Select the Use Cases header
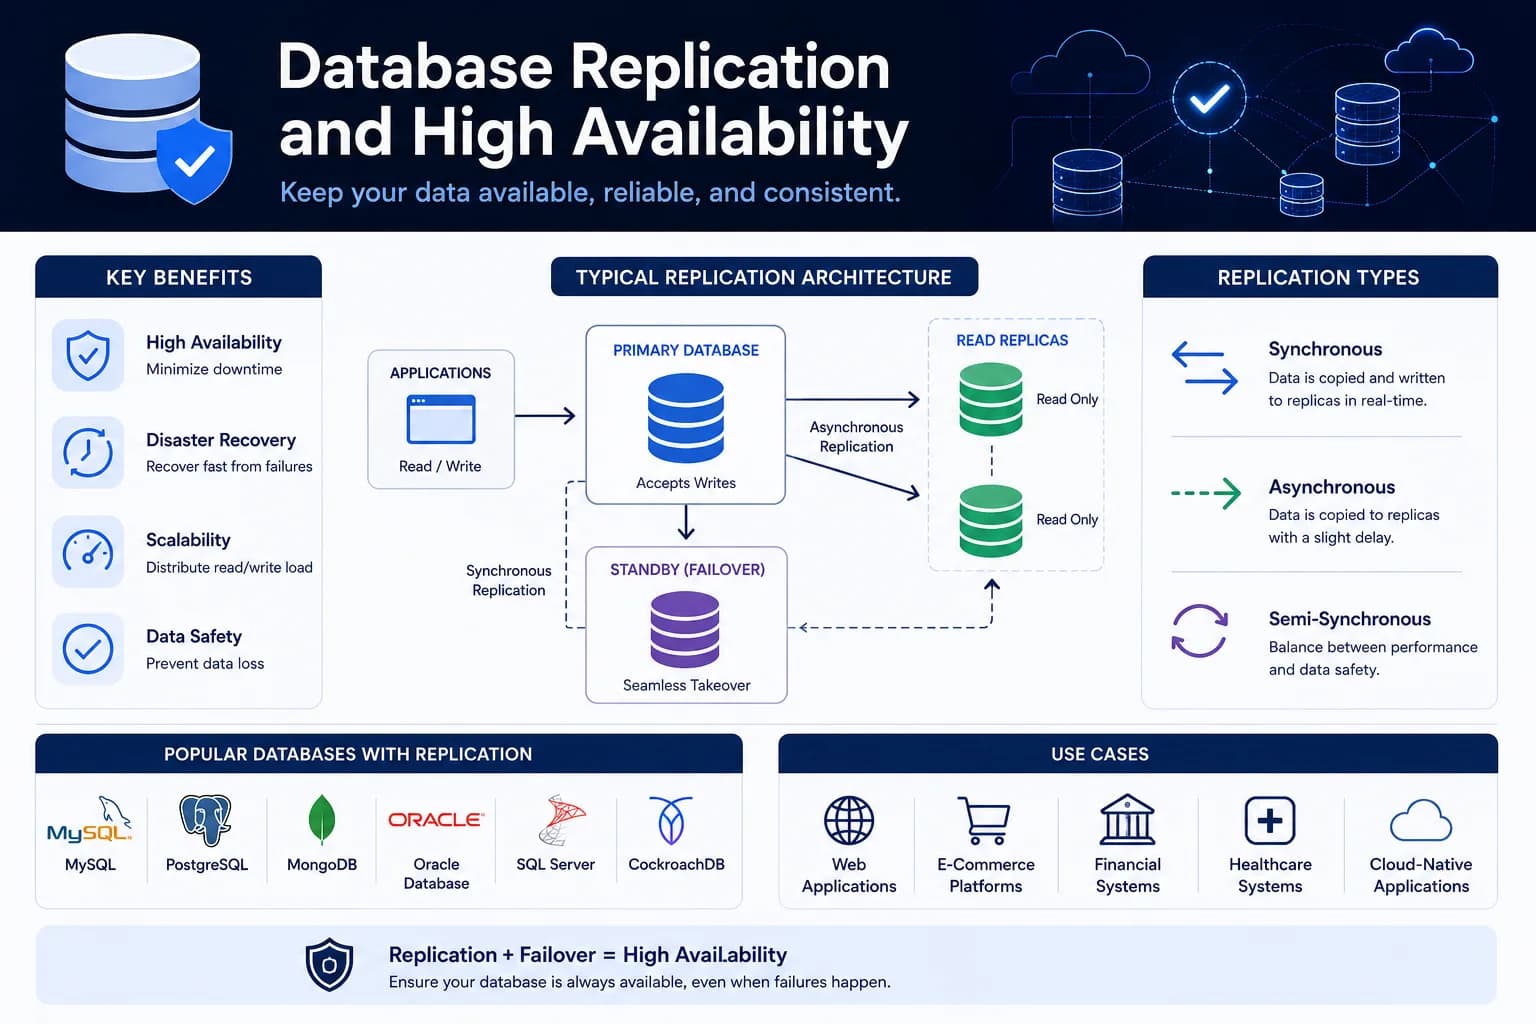1536x1024 pixels. pos(1138,754)
